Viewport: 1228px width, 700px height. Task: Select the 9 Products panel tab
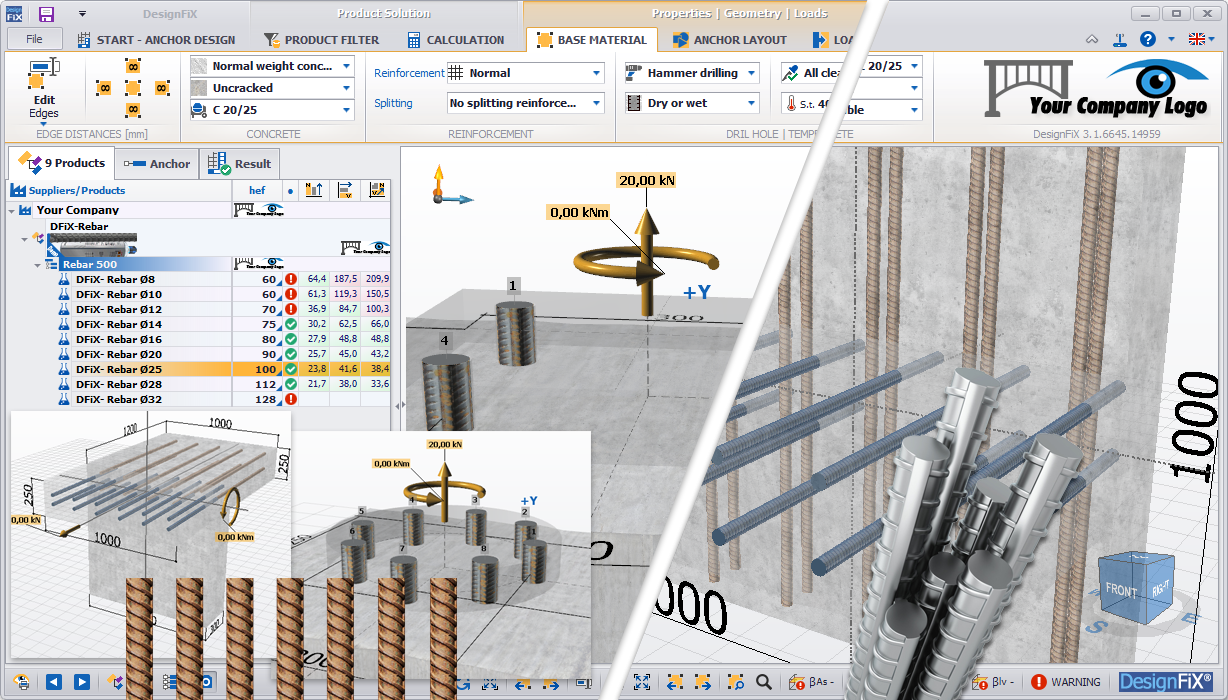[x=61, y=163]
